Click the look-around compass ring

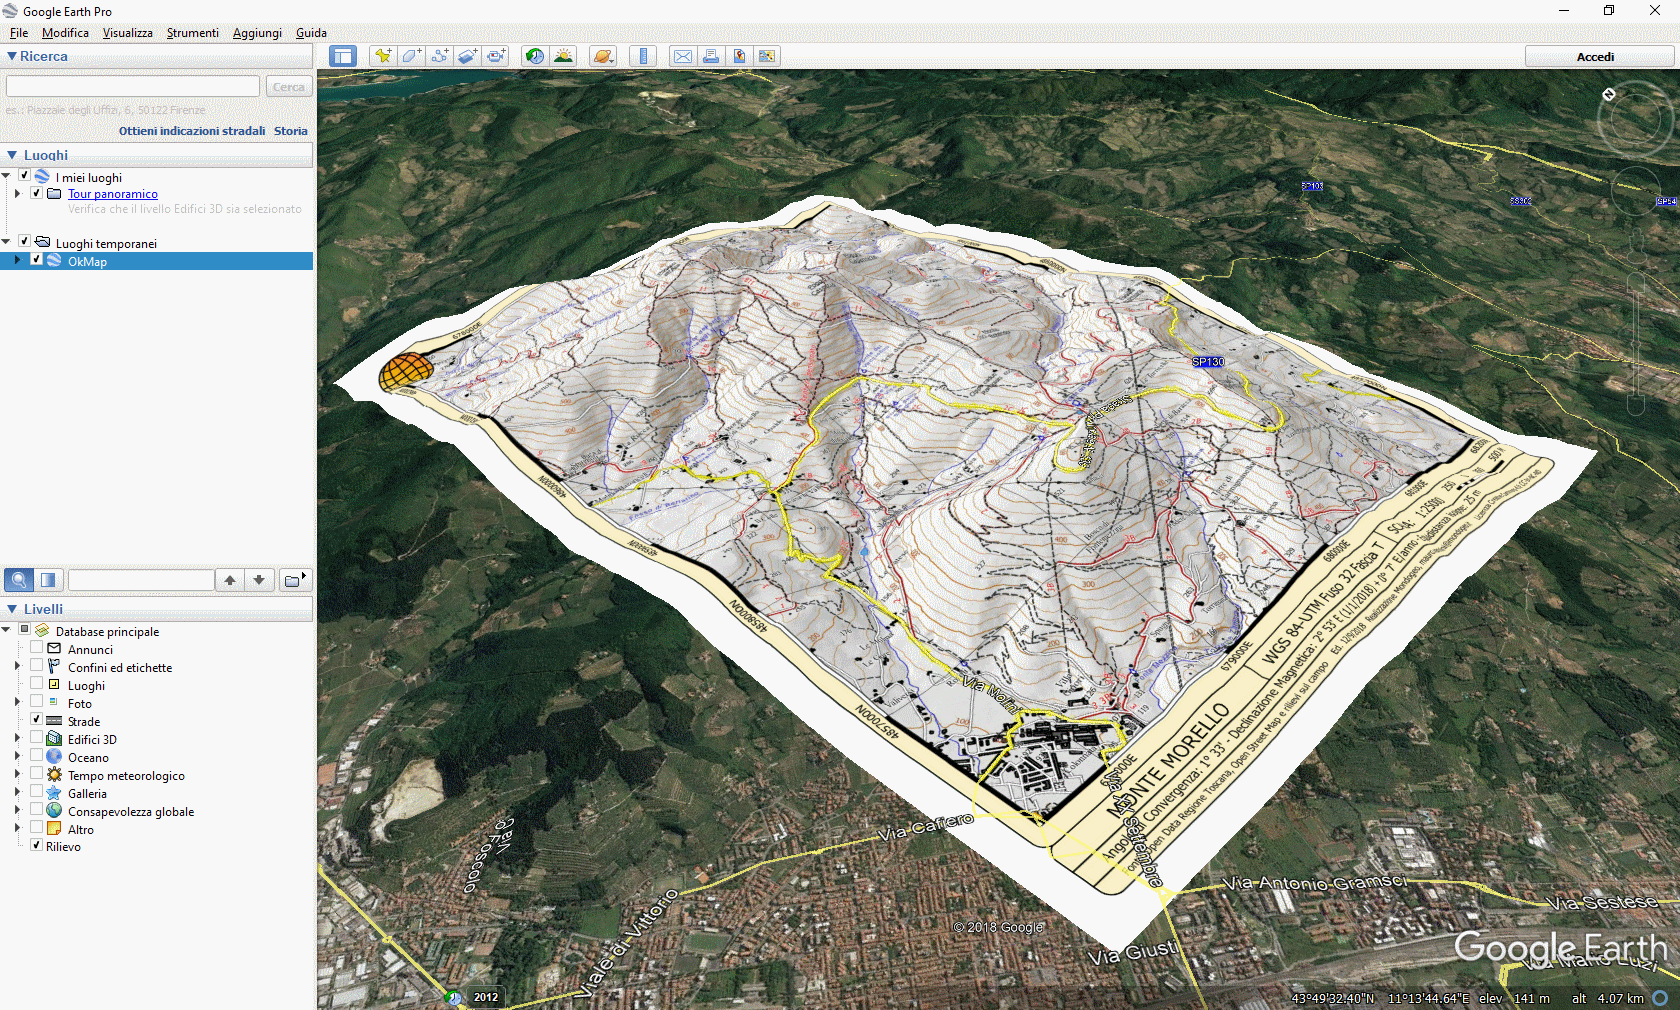[x=1635, y=118]
